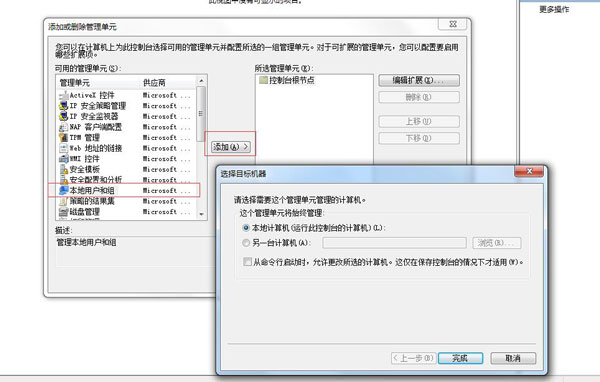Click the 添加(A) > button
The width and height of the screenshot is (600, 382).
231,147
